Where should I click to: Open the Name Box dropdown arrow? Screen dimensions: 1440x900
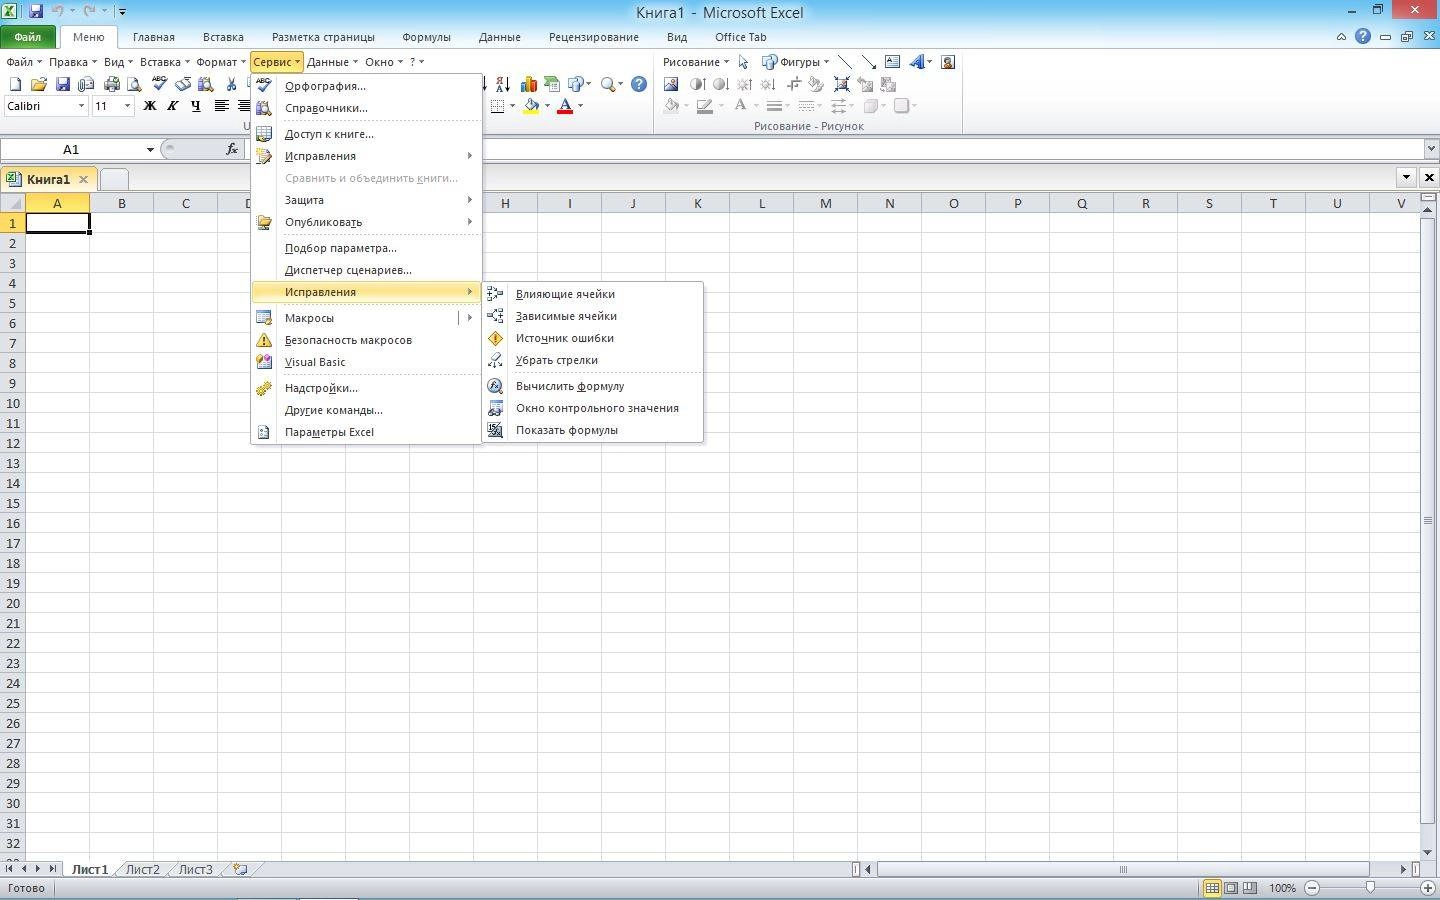tap(150, 149)
